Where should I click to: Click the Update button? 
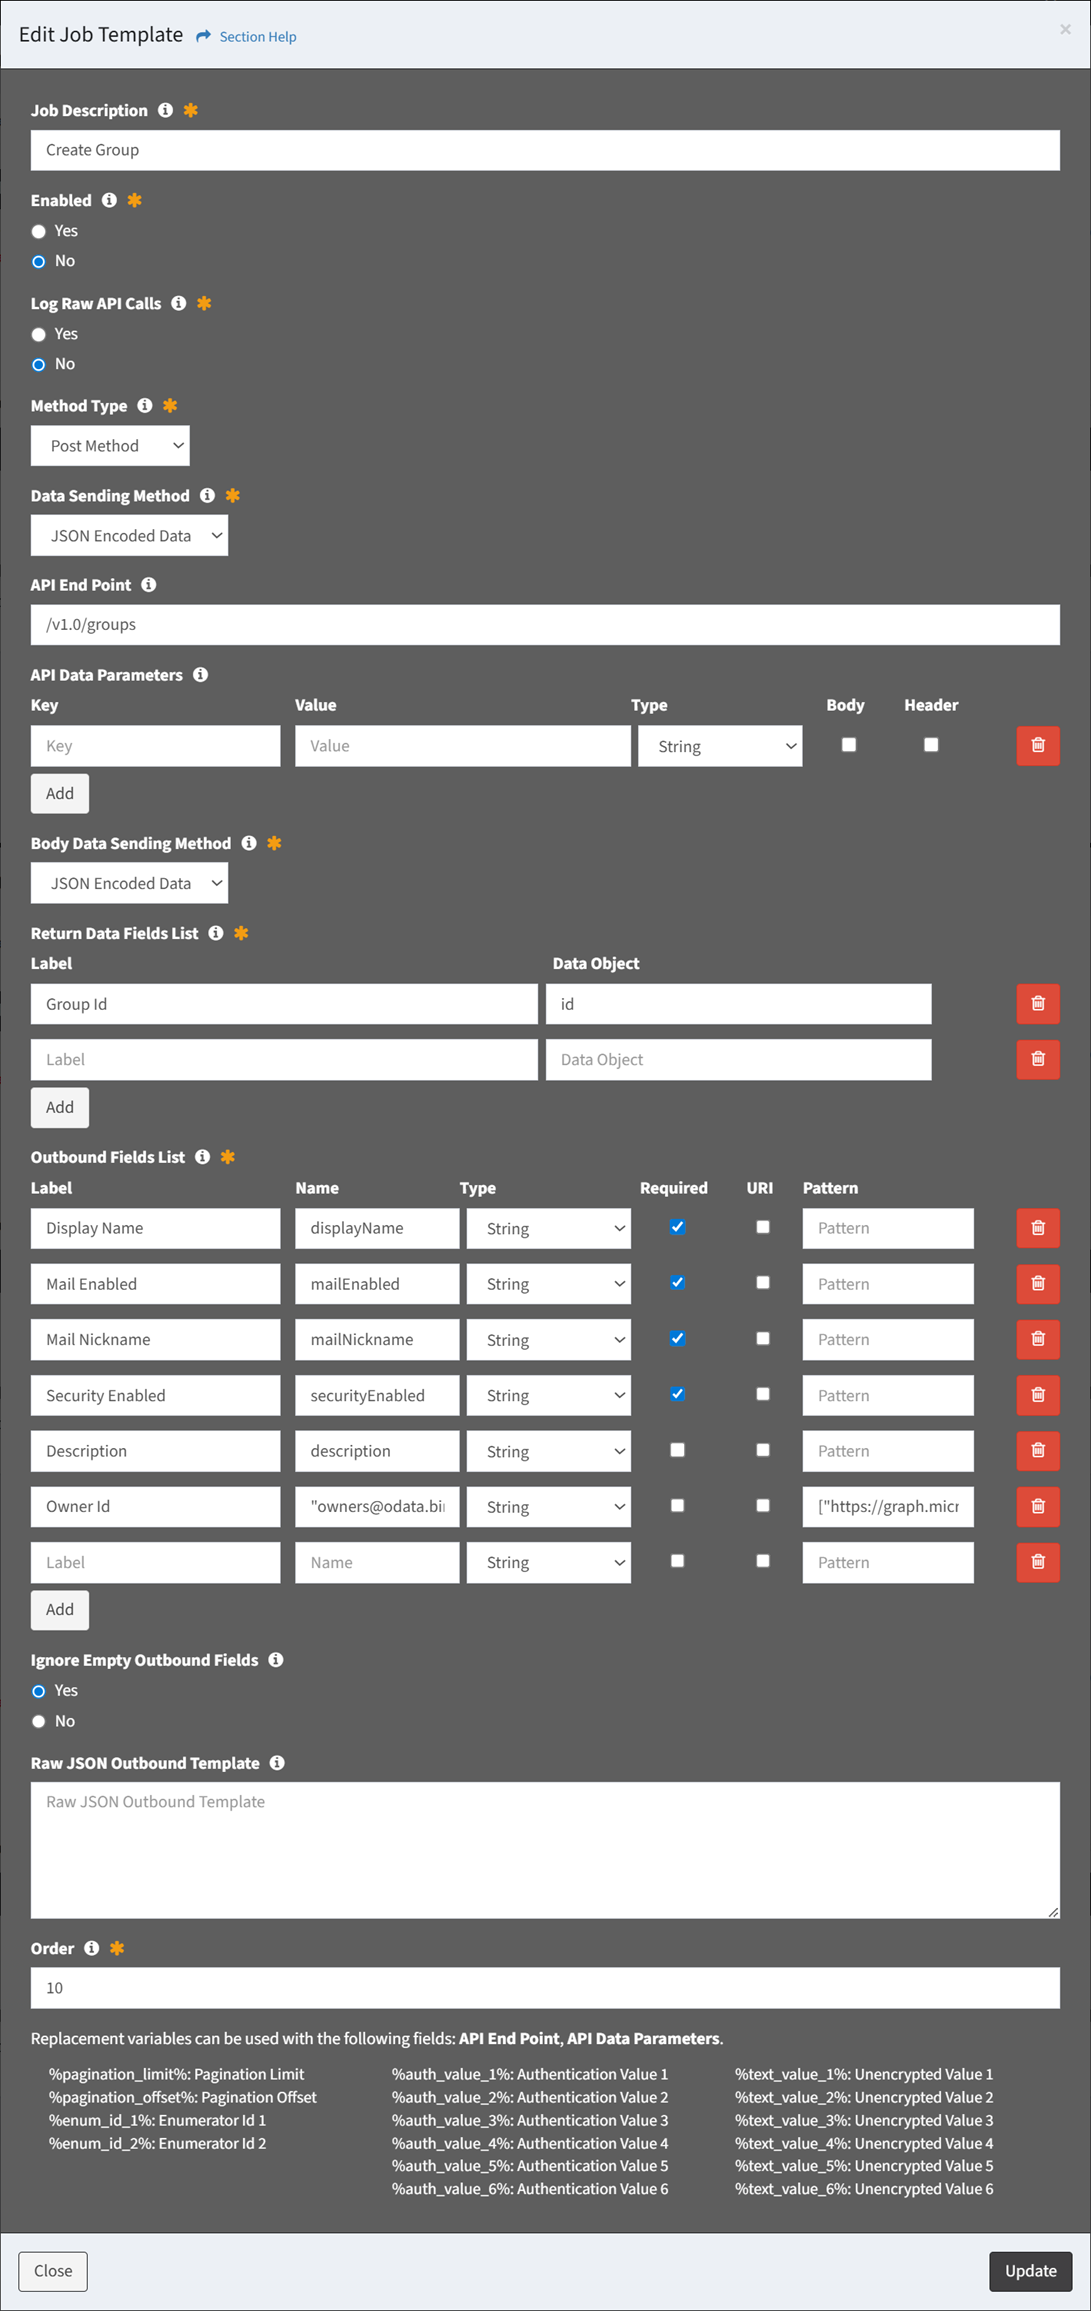(x=1030, y=2271)
